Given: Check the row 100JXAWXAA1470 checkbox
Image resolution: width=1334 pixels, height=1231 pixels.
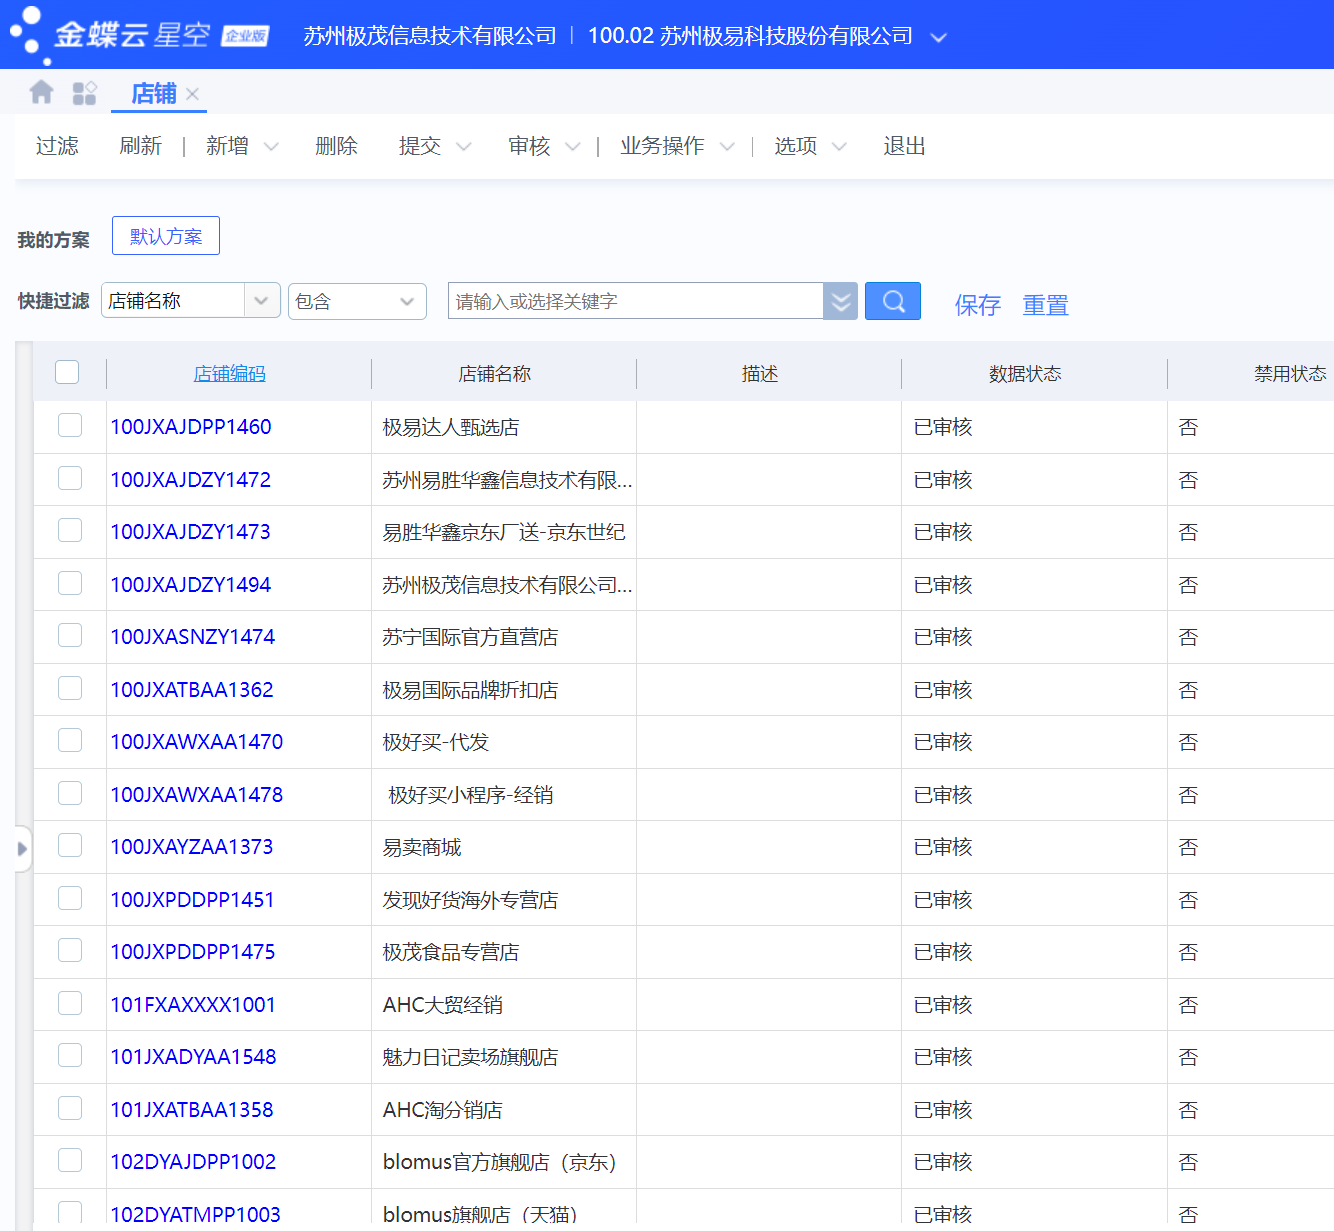Looking at the screenshot, I should tap(70, 740).
